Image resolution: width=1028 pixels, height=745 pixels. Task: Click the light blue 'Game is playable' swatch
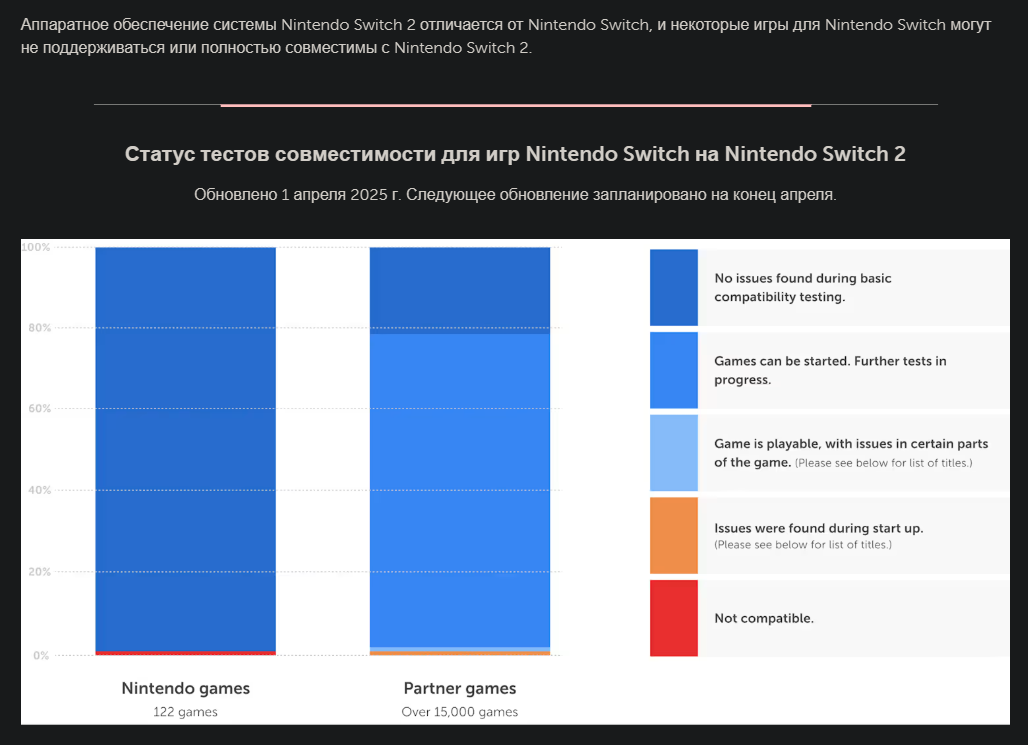coord(673,453)
